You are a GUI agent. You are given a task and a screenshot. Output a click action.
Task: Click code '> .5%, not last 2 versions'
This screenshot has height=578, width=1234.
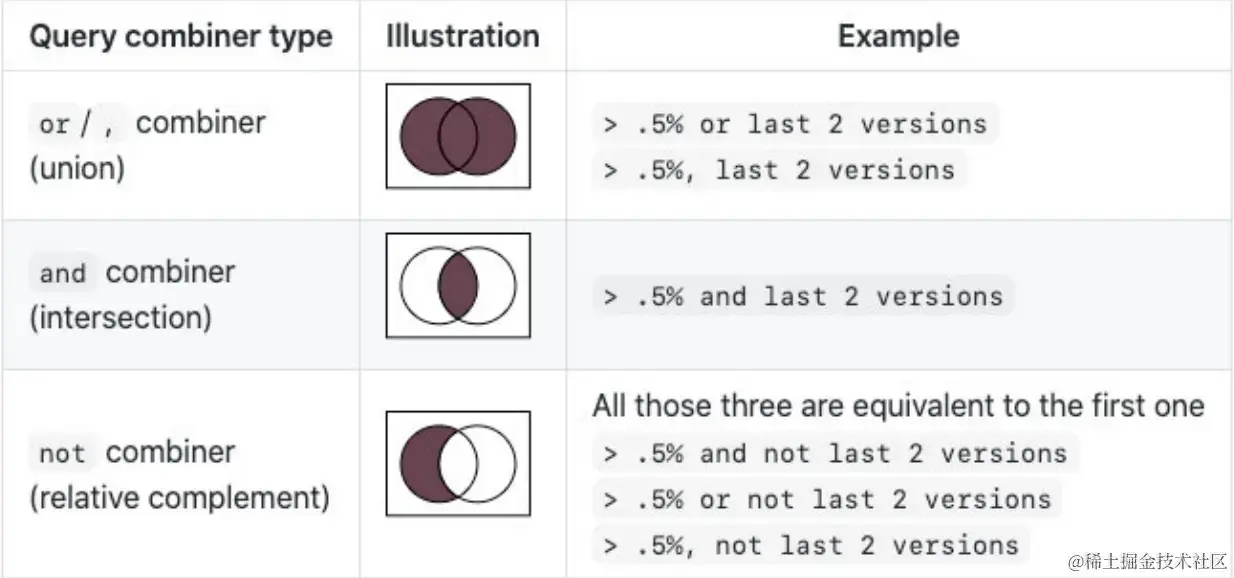click(x=811, y=545)
